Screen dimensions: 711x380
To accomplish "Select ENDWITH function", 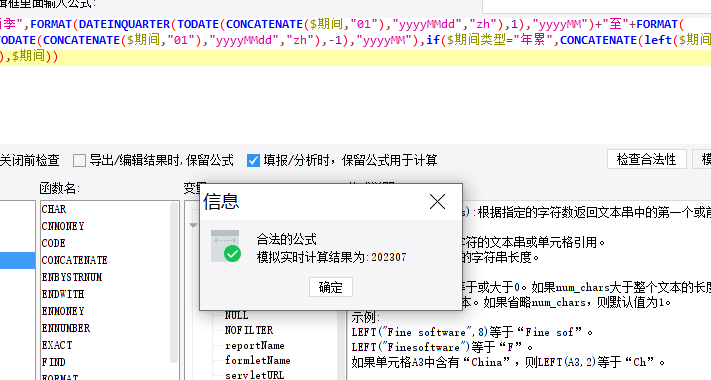I will pyautogui.click(x=63, y=294).
